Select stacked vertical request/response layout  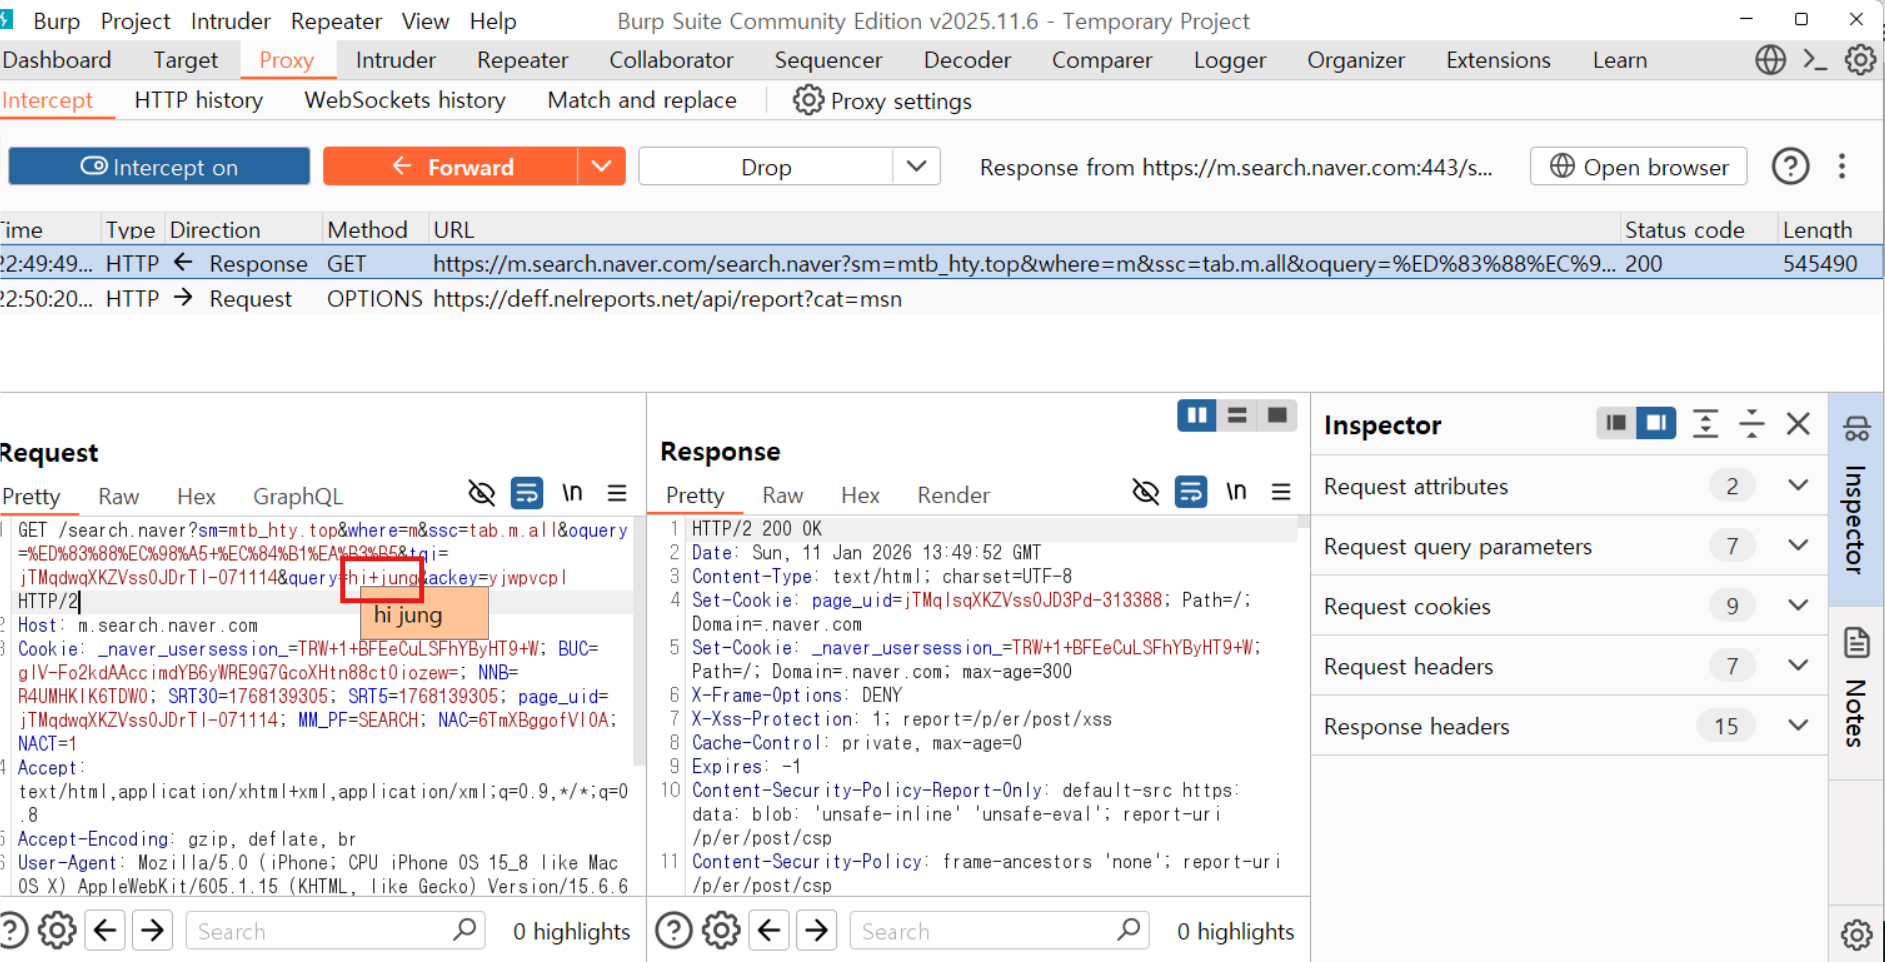coord(1237,415)
